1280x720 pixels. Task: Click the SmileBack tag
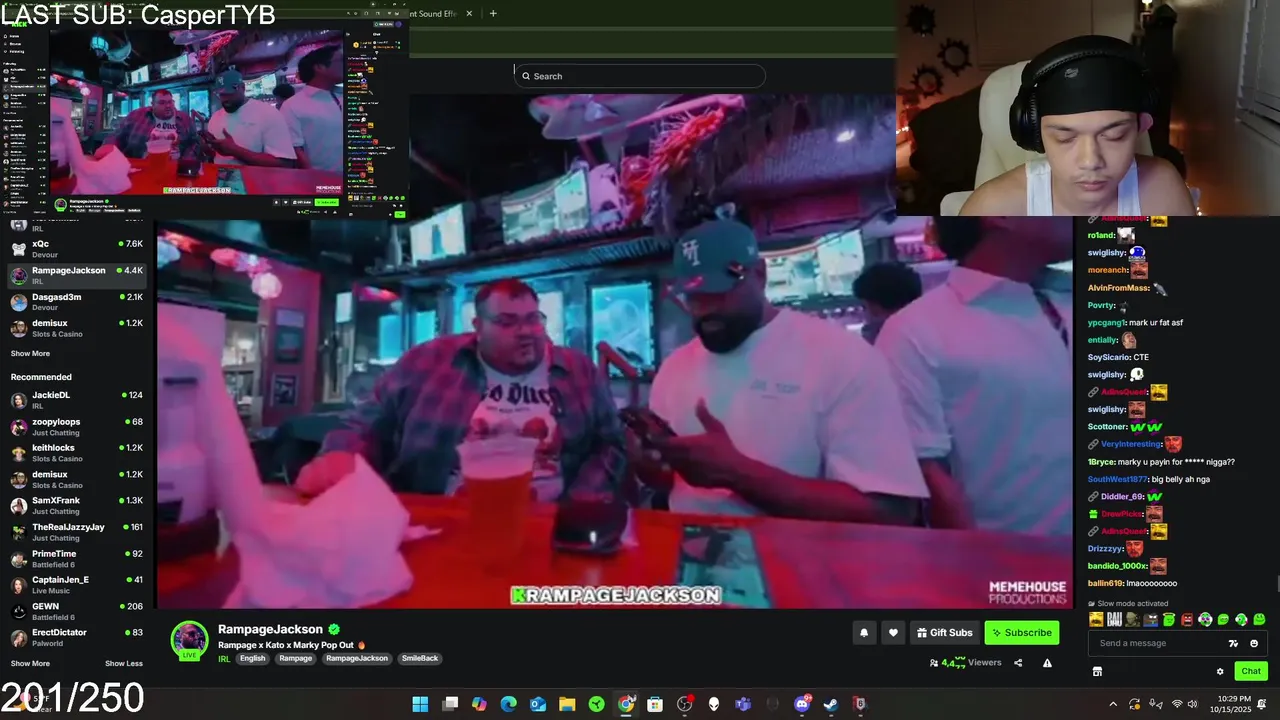pos(420,658)
